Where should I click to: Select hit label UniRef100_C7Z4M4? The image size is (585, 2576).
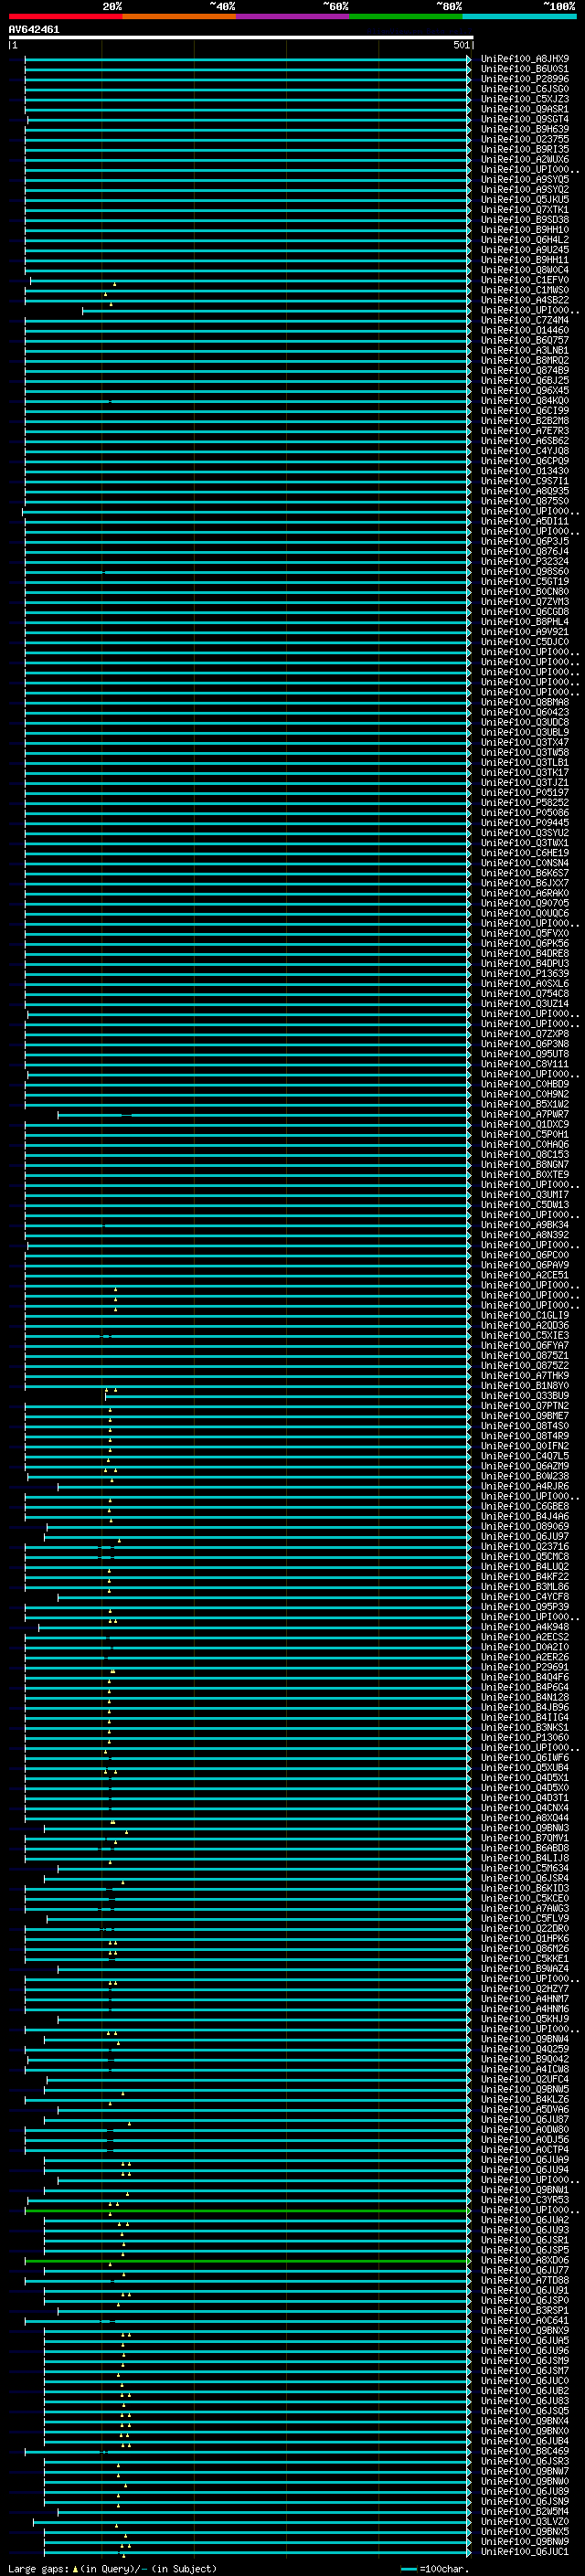525,320
